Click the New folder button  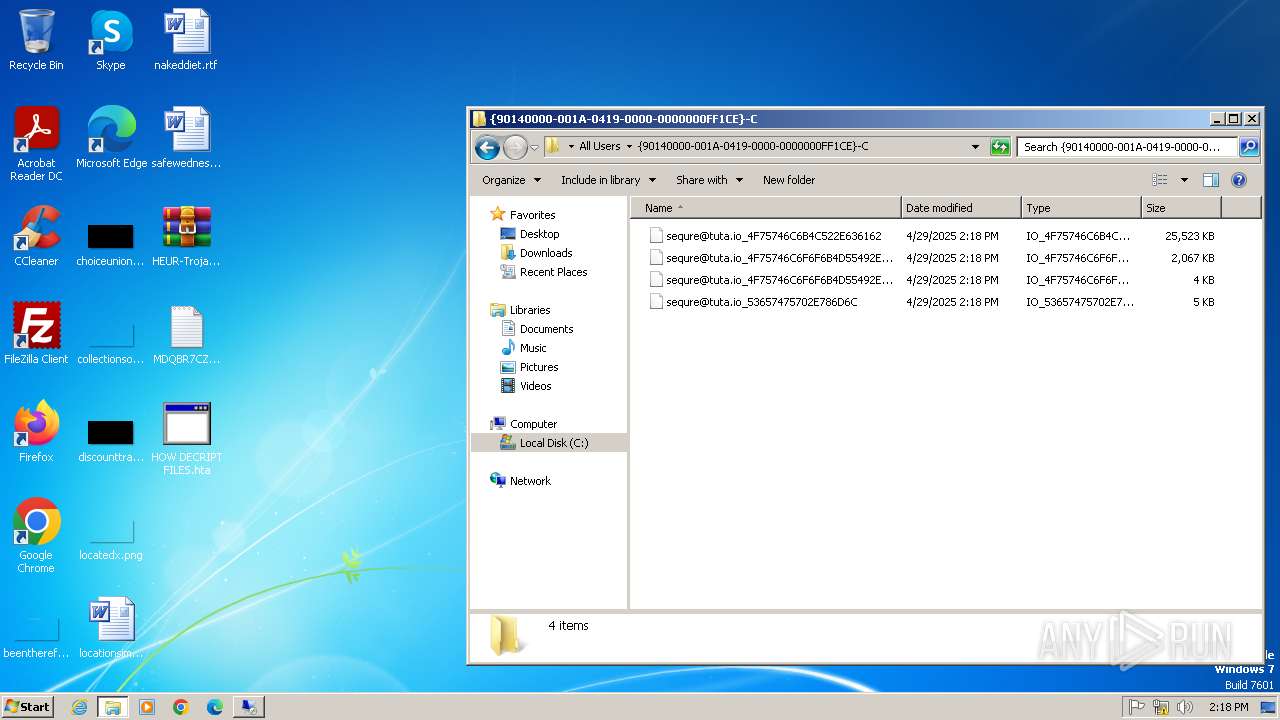789,180
